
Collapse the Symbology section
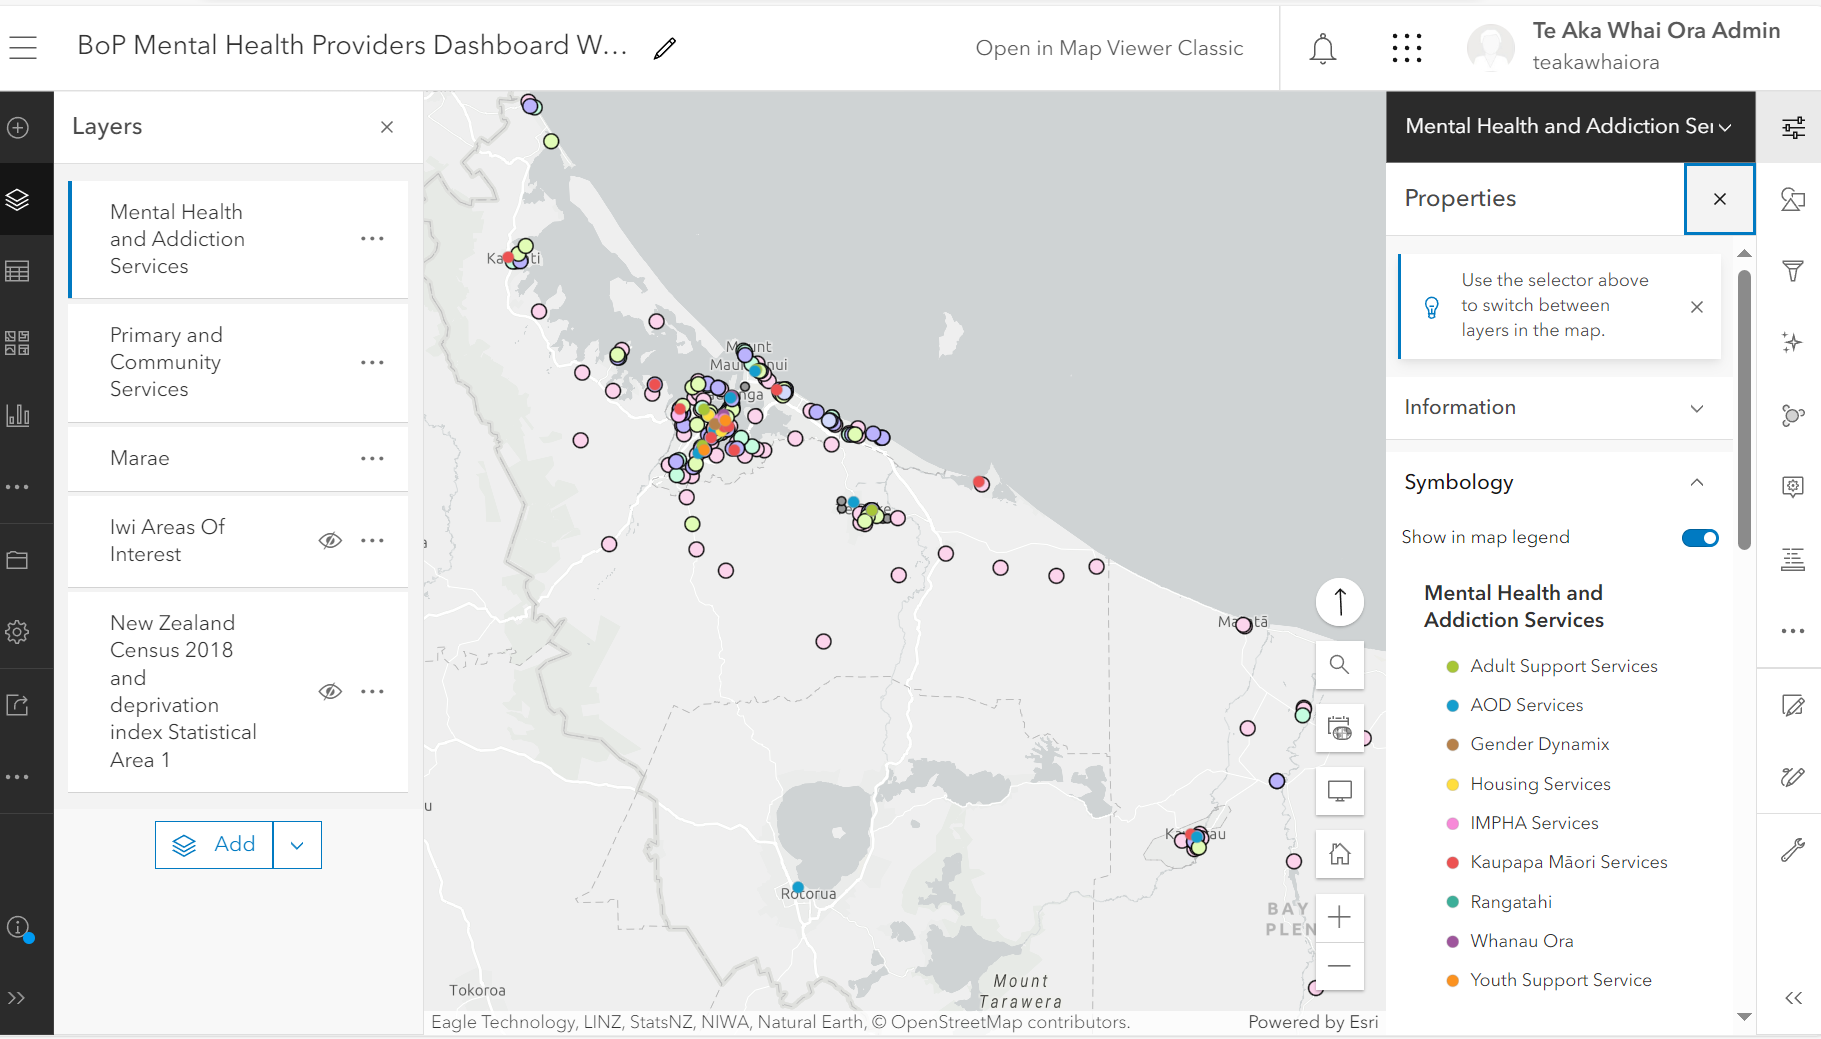click(1560, 482)
